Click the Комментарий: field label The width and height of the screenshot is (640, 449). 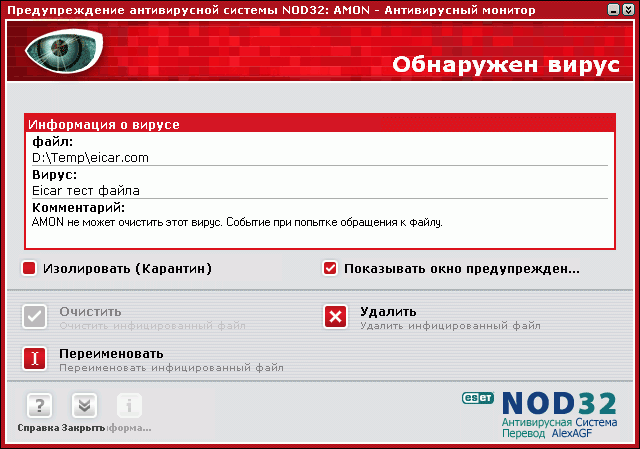coord(78,208)
